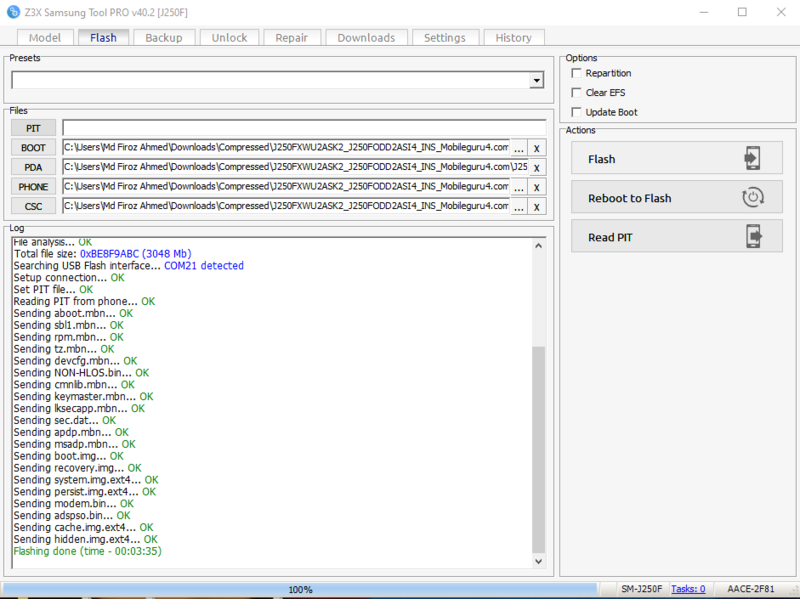Open the Settings tab
800x599 pixels.
point(444,38)
